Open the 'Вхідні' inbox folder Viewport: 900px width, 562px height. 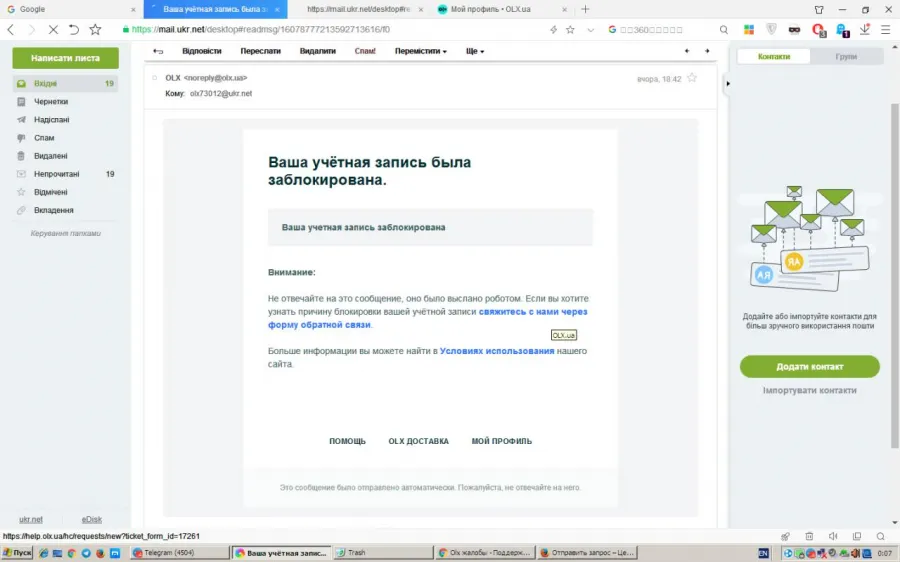tap(65, 83)
